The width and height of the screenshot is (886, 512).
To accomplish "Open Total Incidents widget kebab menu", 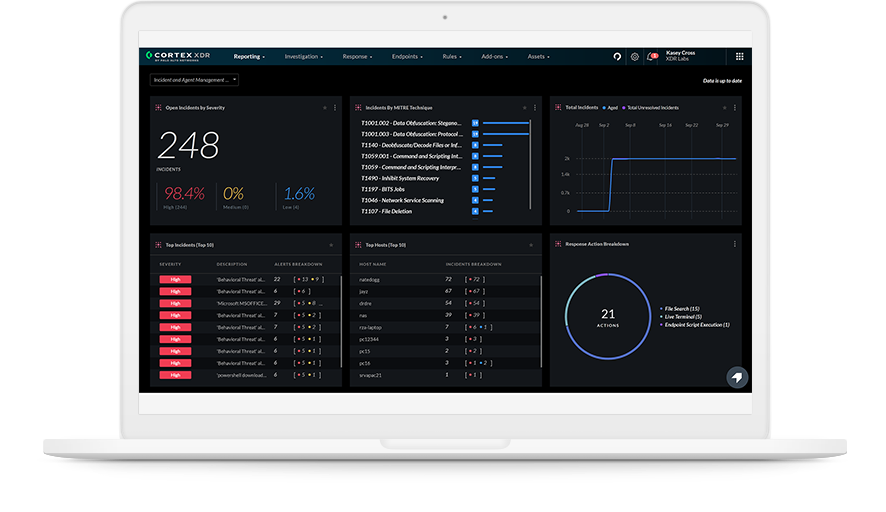I will [734, 107].
